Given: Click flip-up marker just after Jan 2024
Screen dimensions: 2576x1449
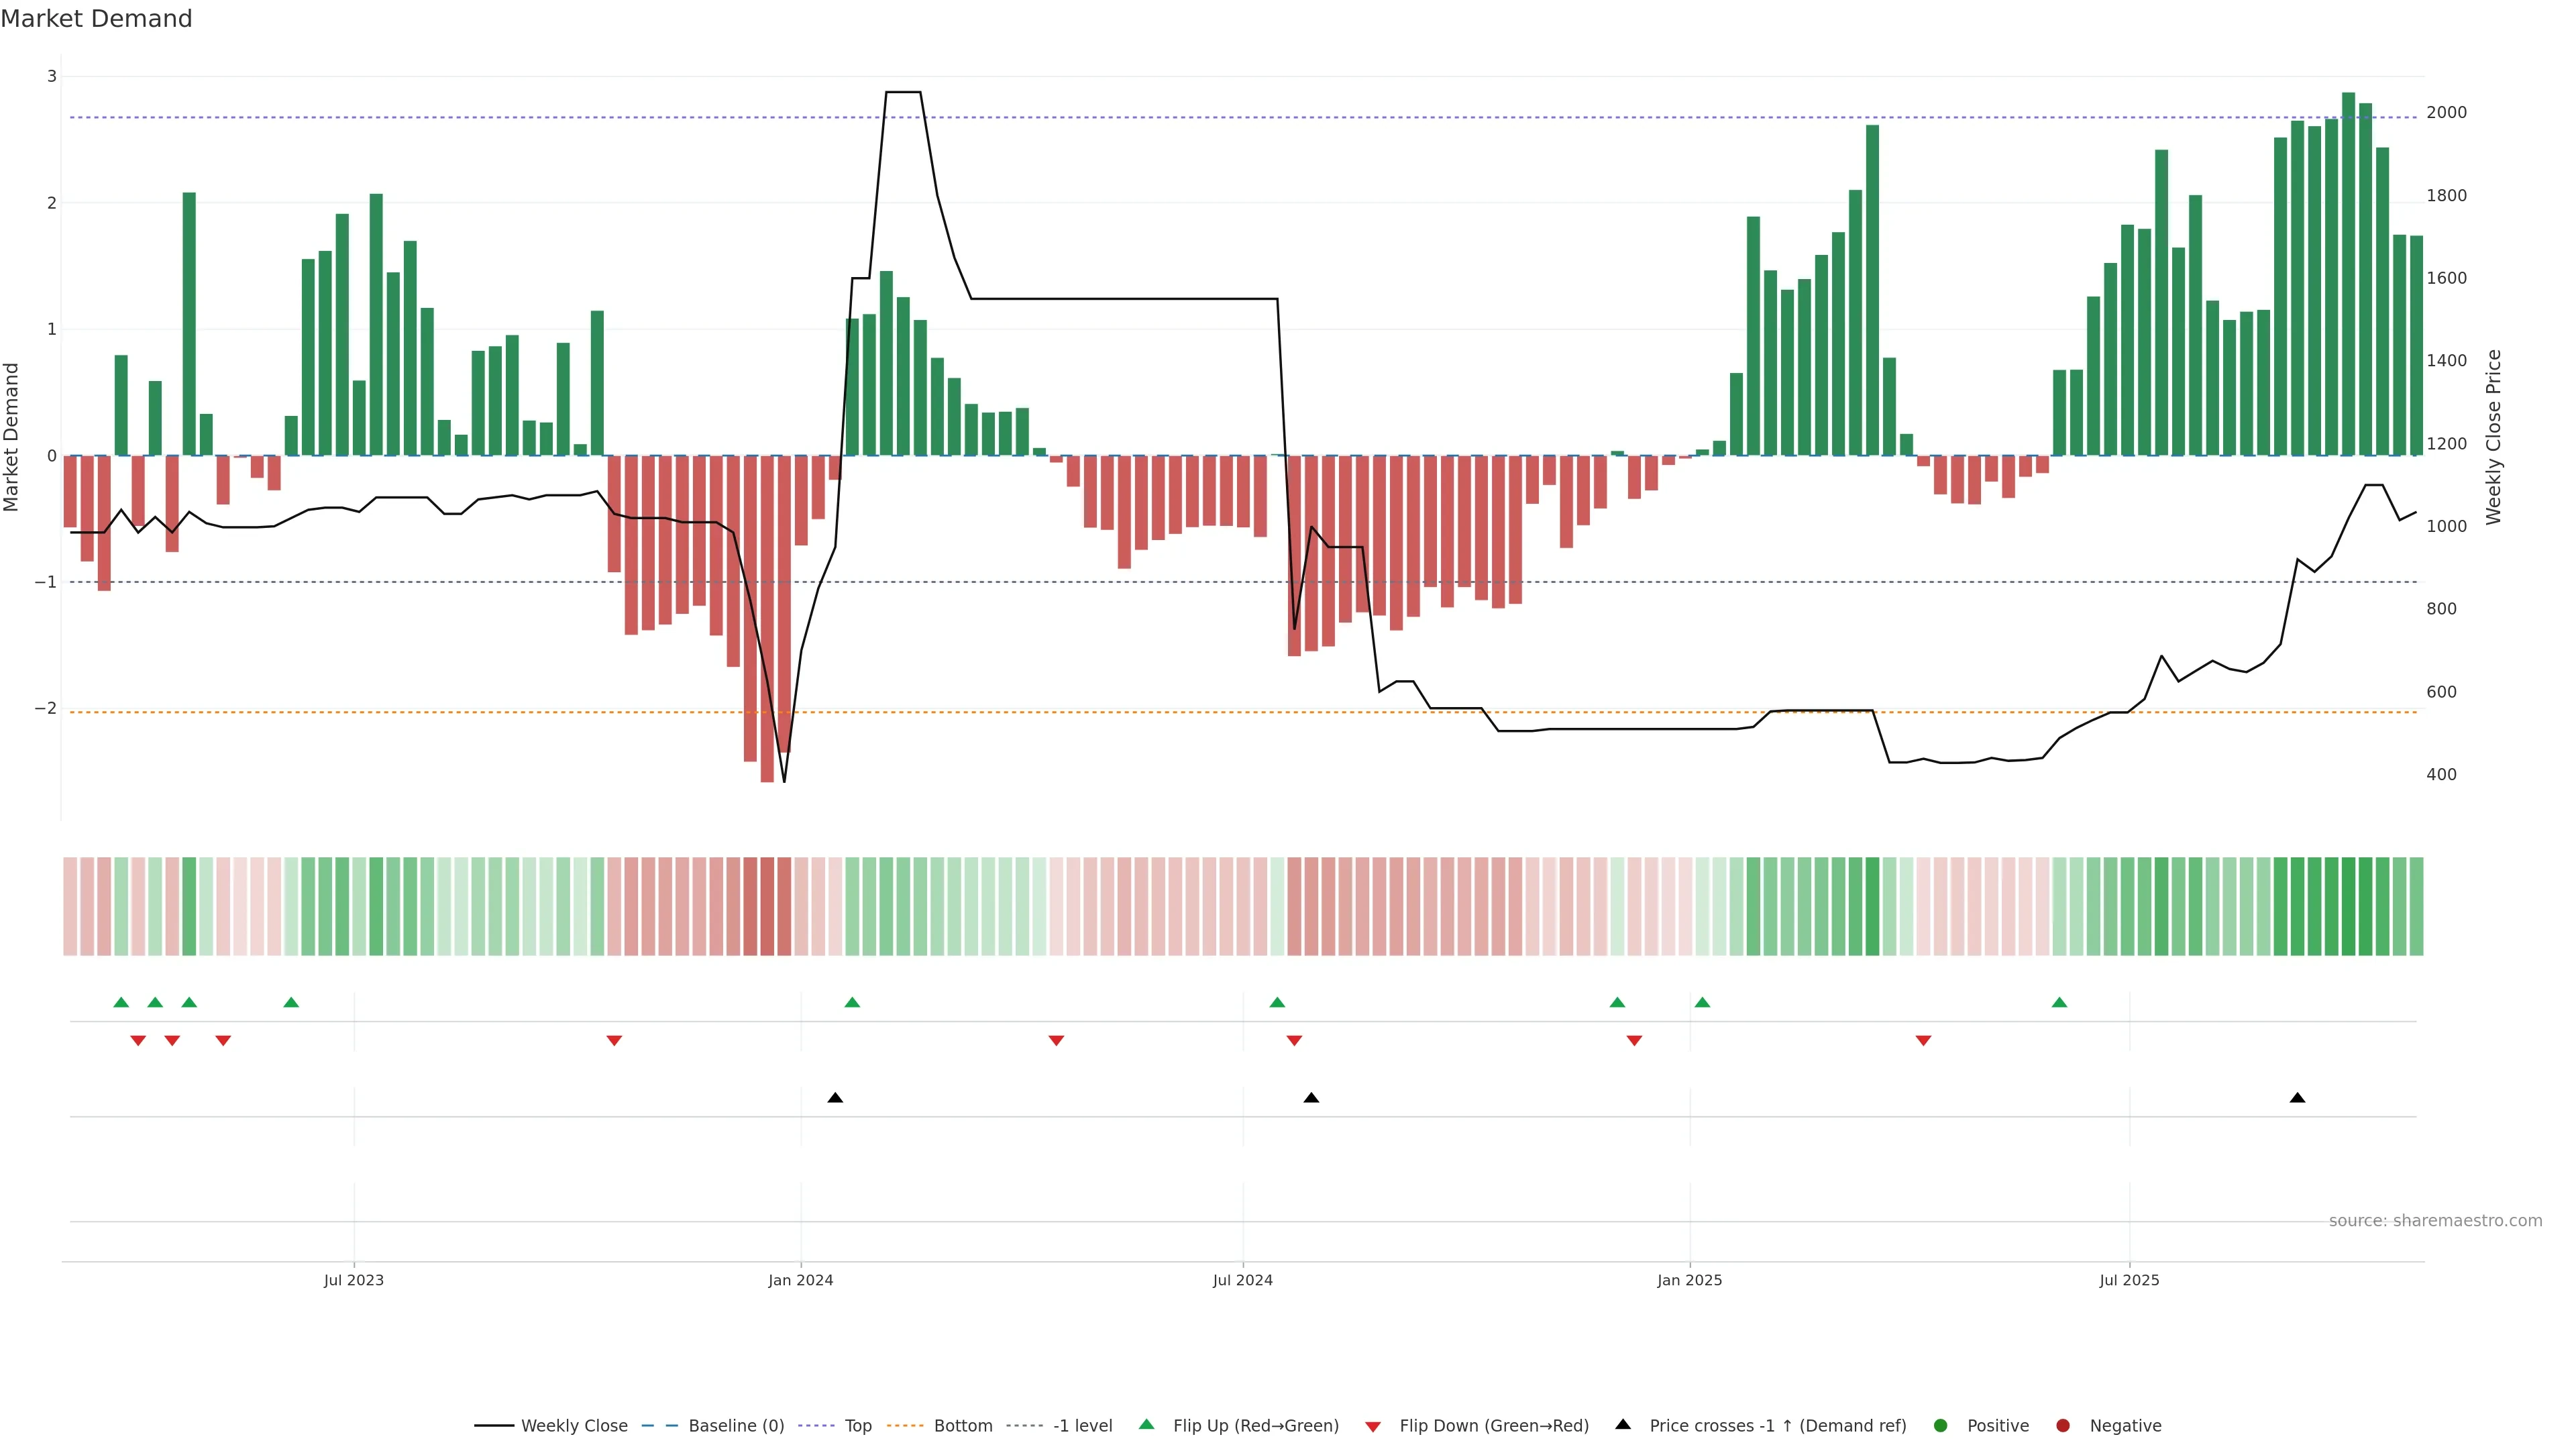Looking at the screenshot, I should pos(852,1002).
